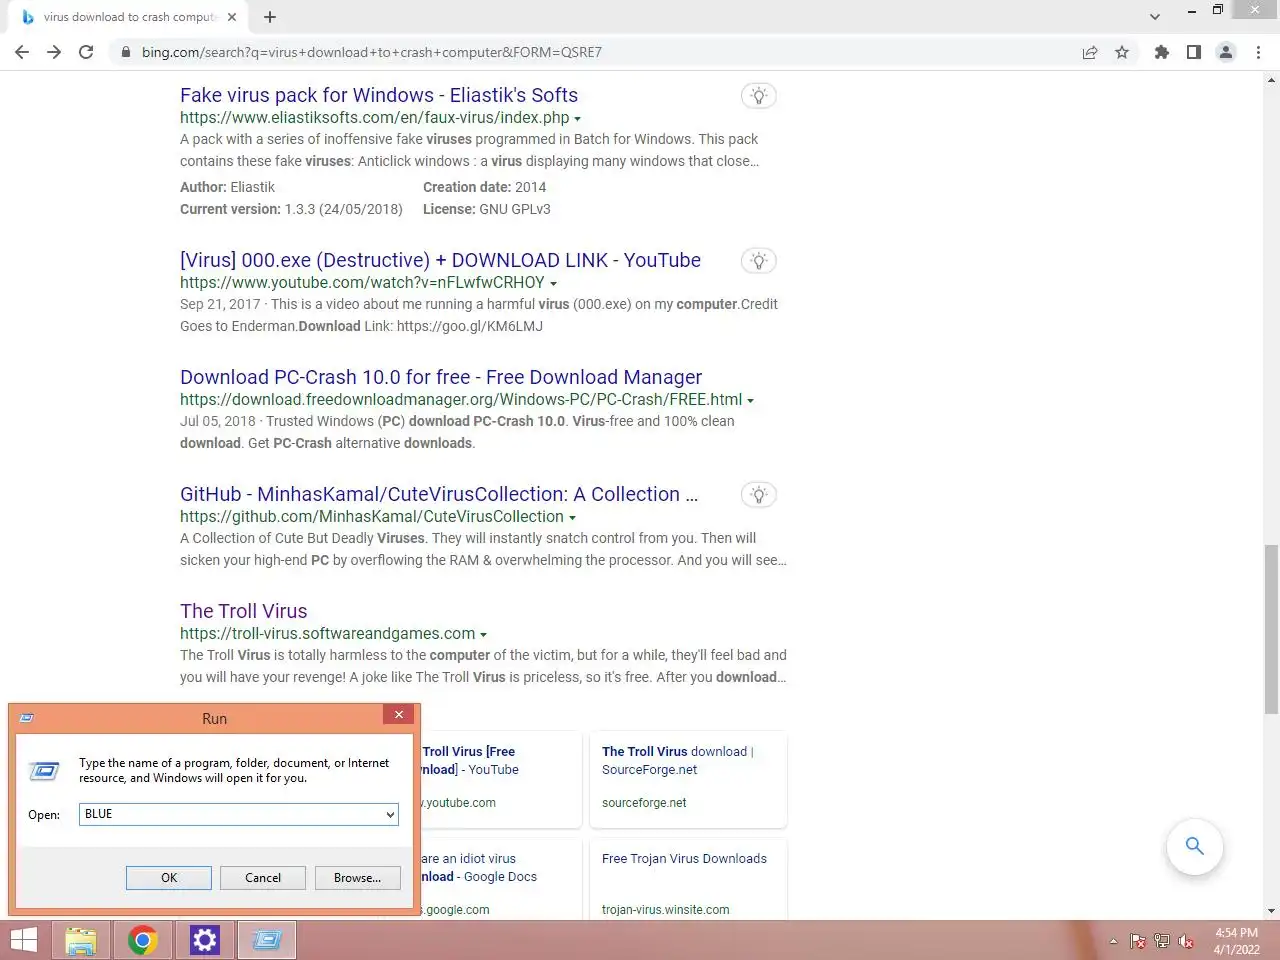
Task: Expand arrow next to github.com CuteVirusCollection URL
Action: tap(572, 518)
